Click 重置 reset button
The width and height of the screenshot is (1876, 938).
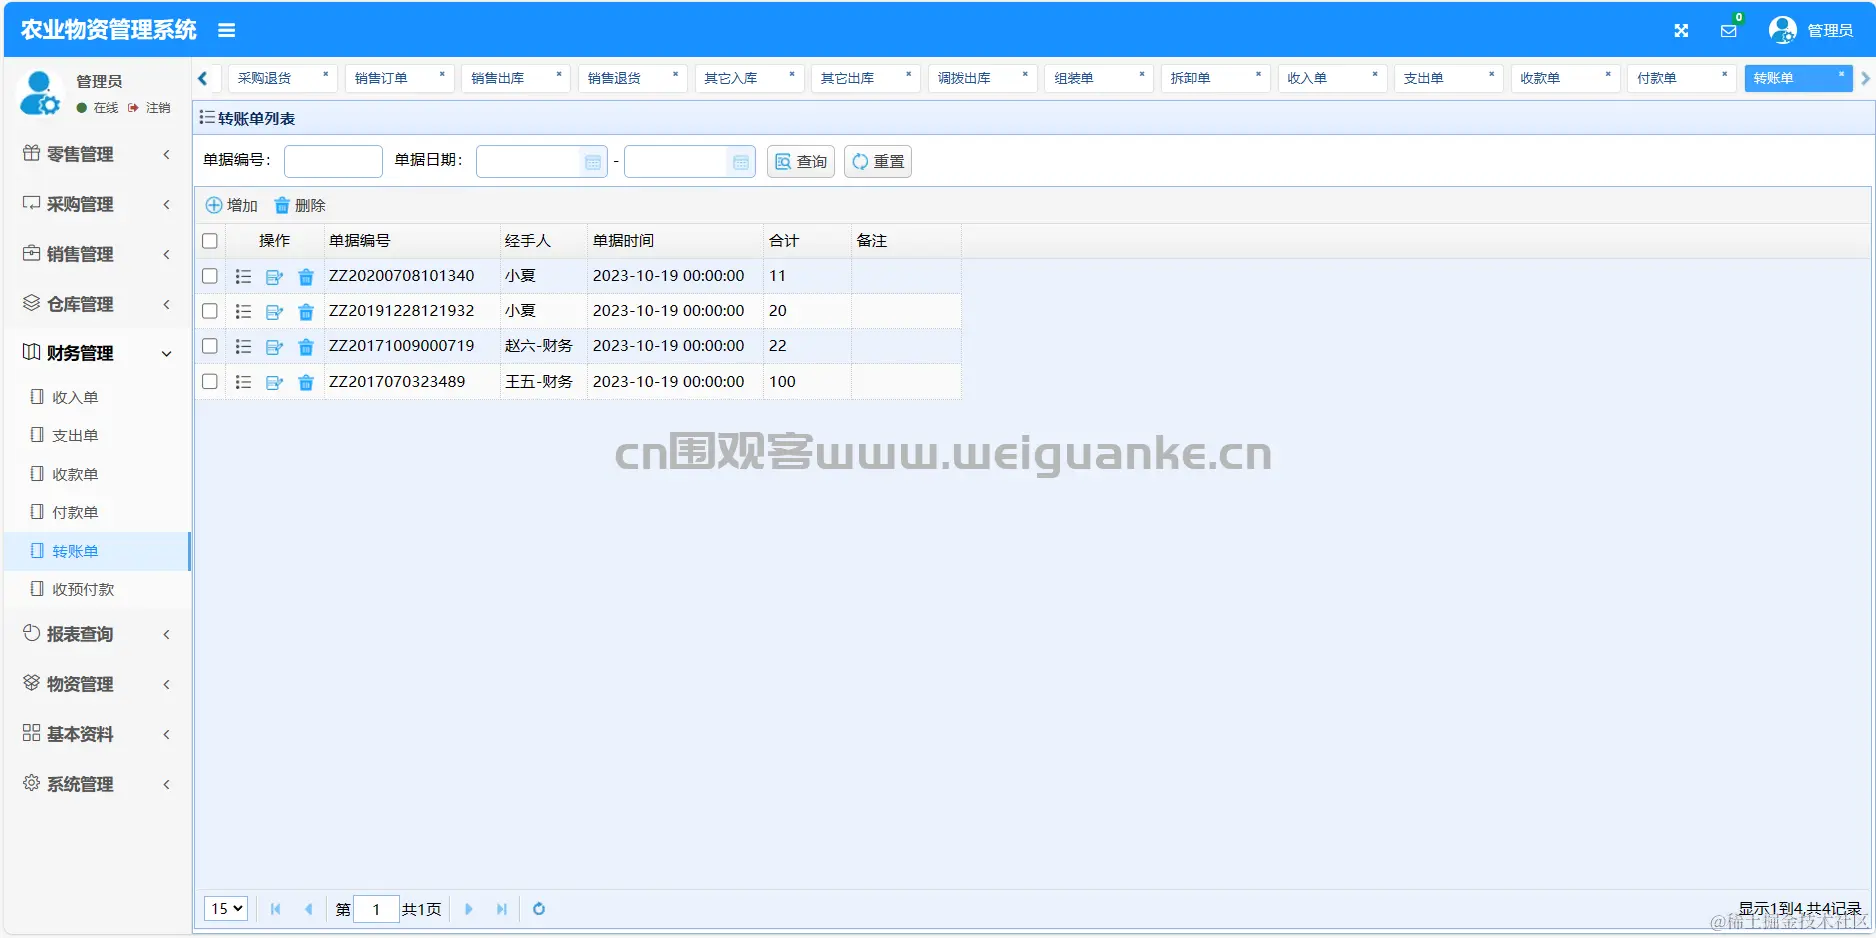(878, 162)
